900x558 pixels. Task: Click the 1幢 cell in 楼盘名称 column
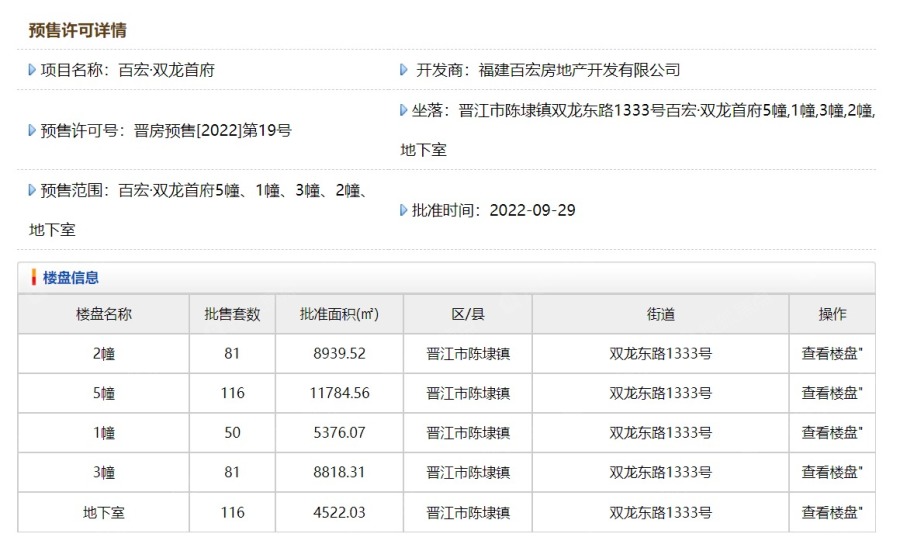tap(104, 433)
